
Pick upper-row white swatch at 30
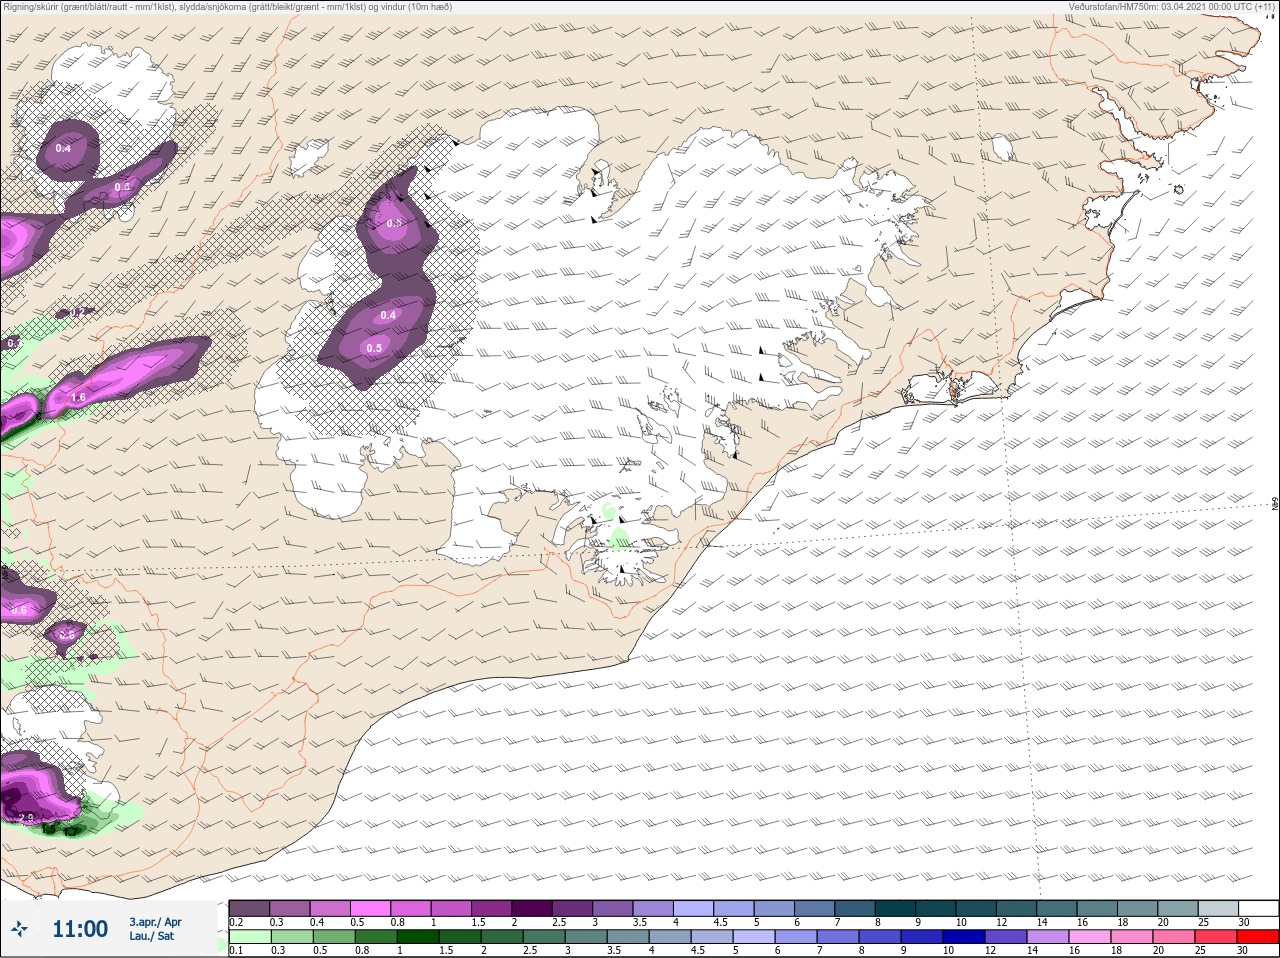pyautogui.click(x=1258, y=908)
